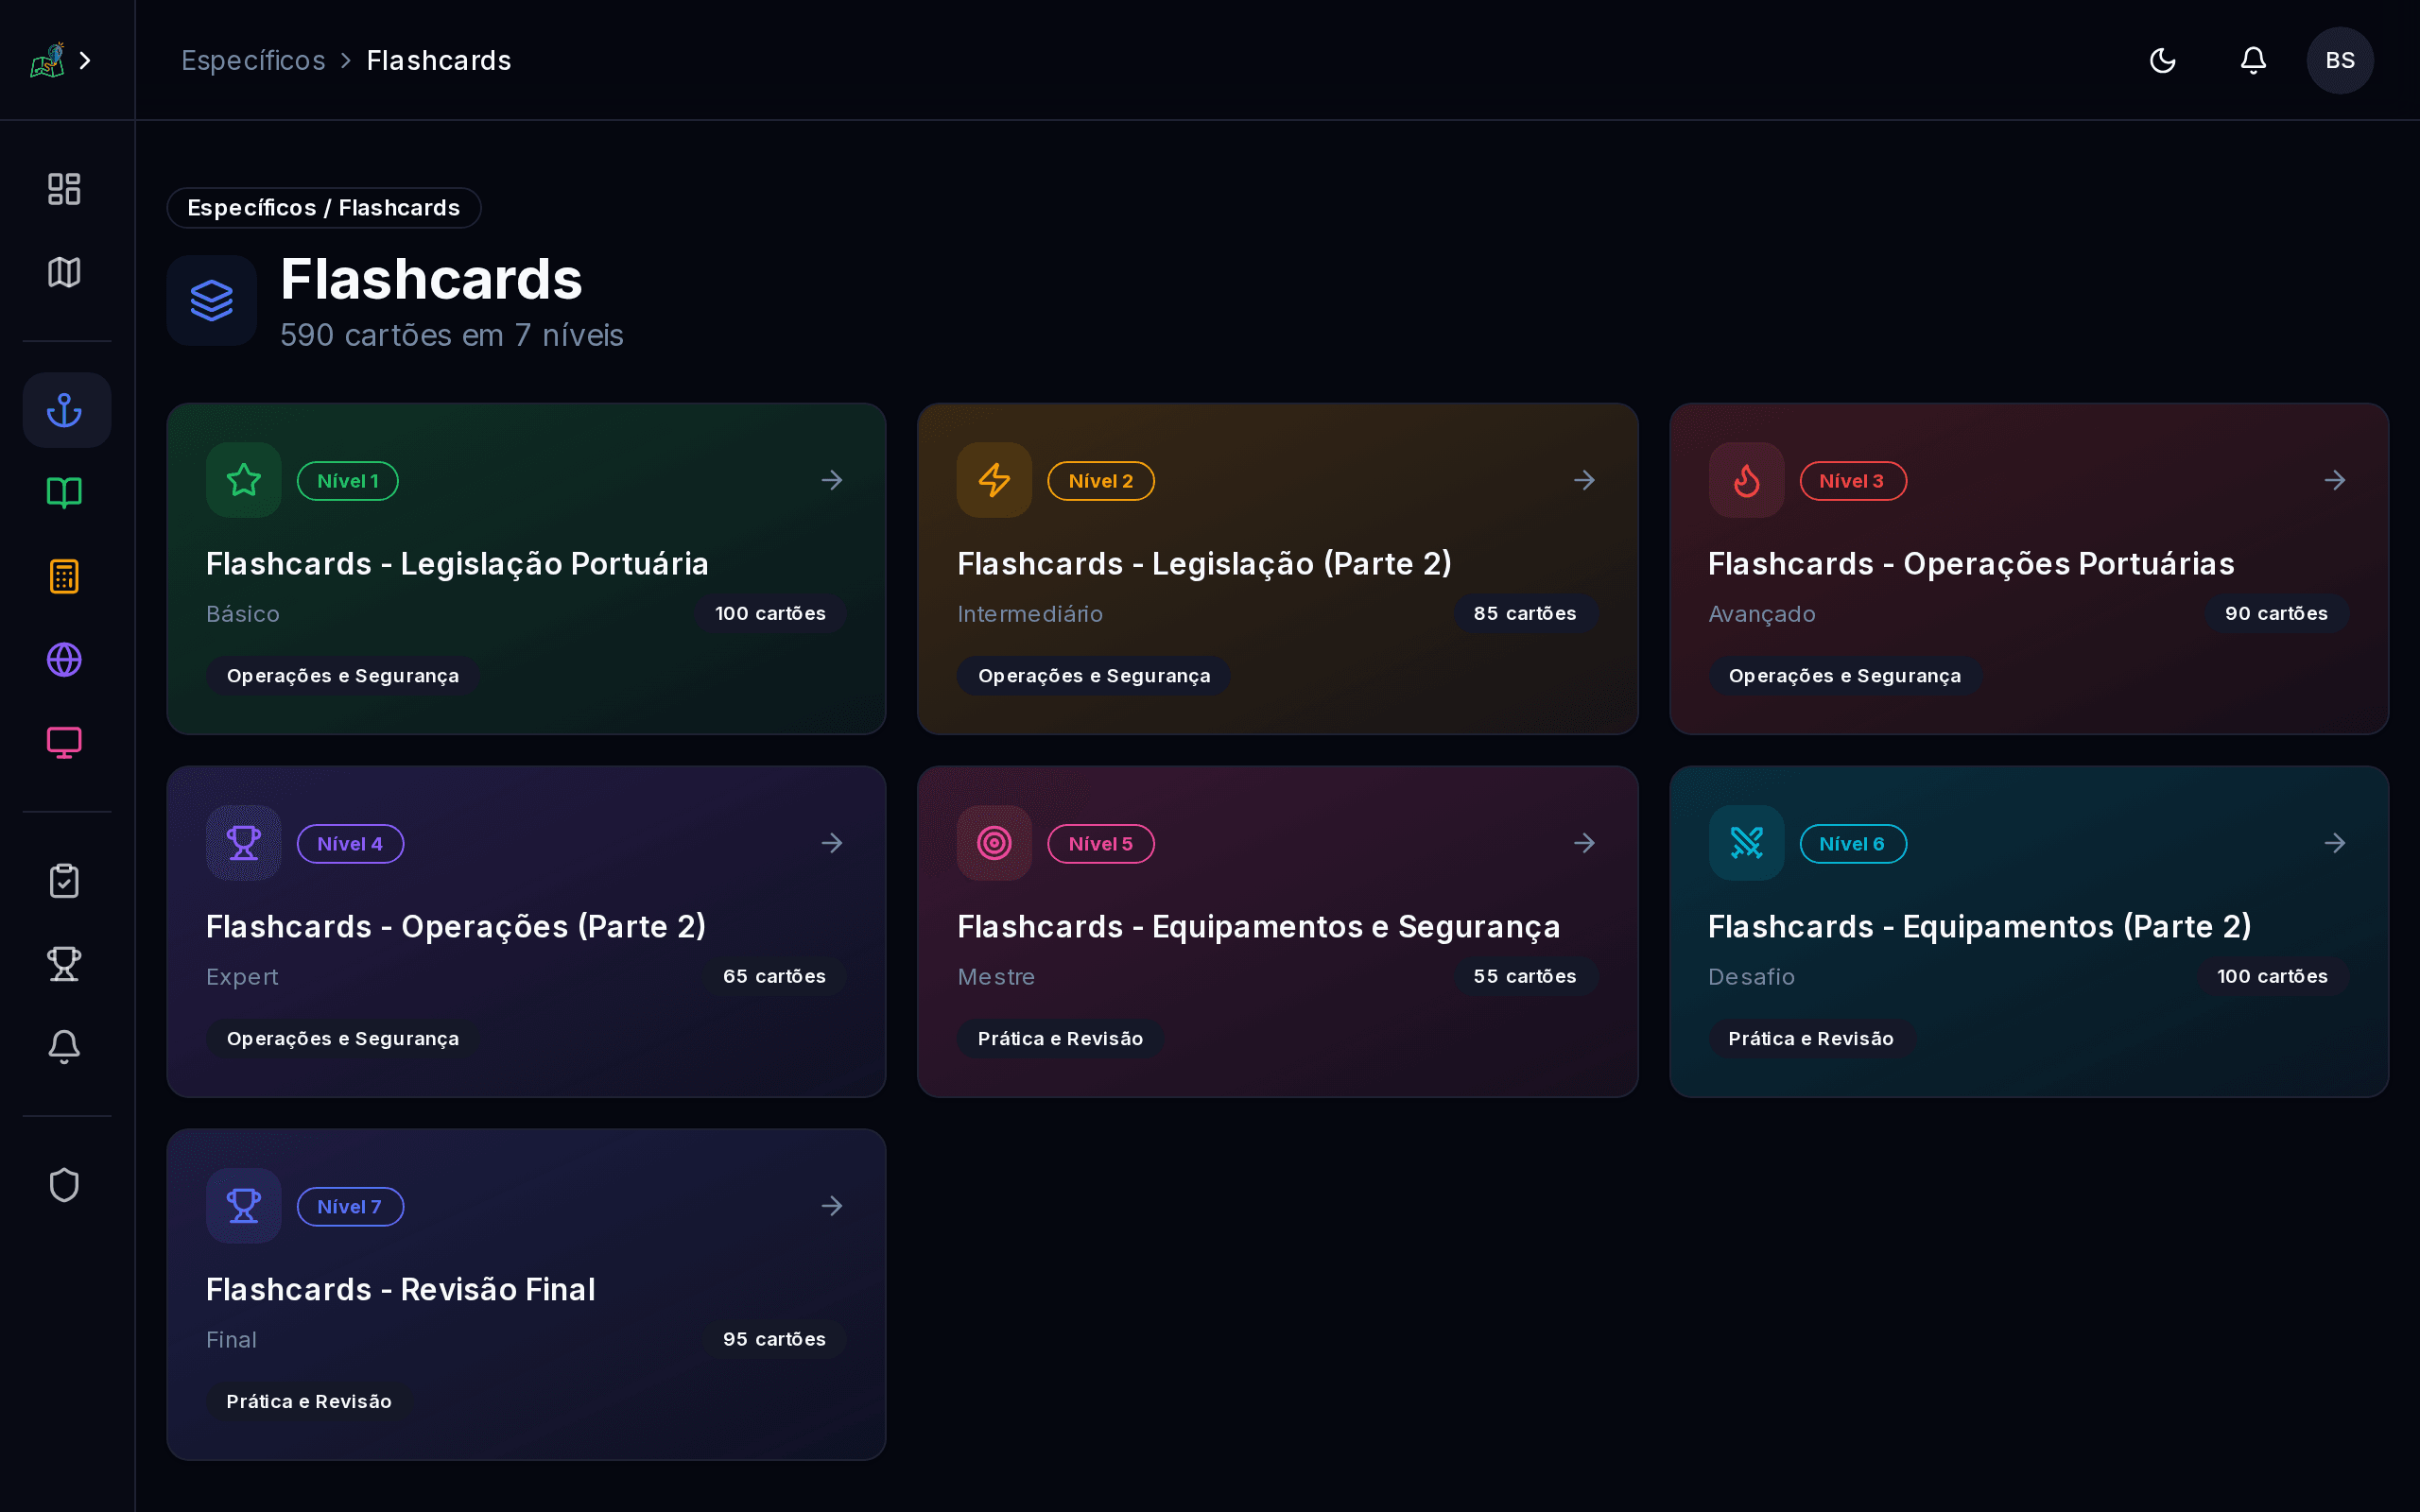Open Nível 1 Legislação Portuária card arrow
The height and width of the screenshot is (1512, 2420).
point(832,481)
